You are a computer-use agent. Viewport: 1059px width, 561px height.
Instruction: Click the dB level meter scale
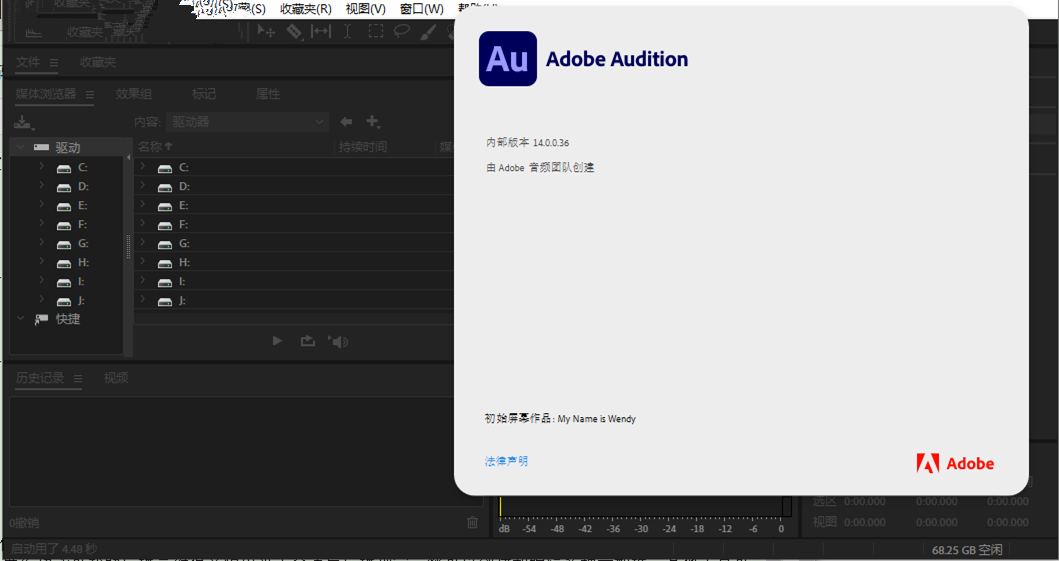(641, 529)
